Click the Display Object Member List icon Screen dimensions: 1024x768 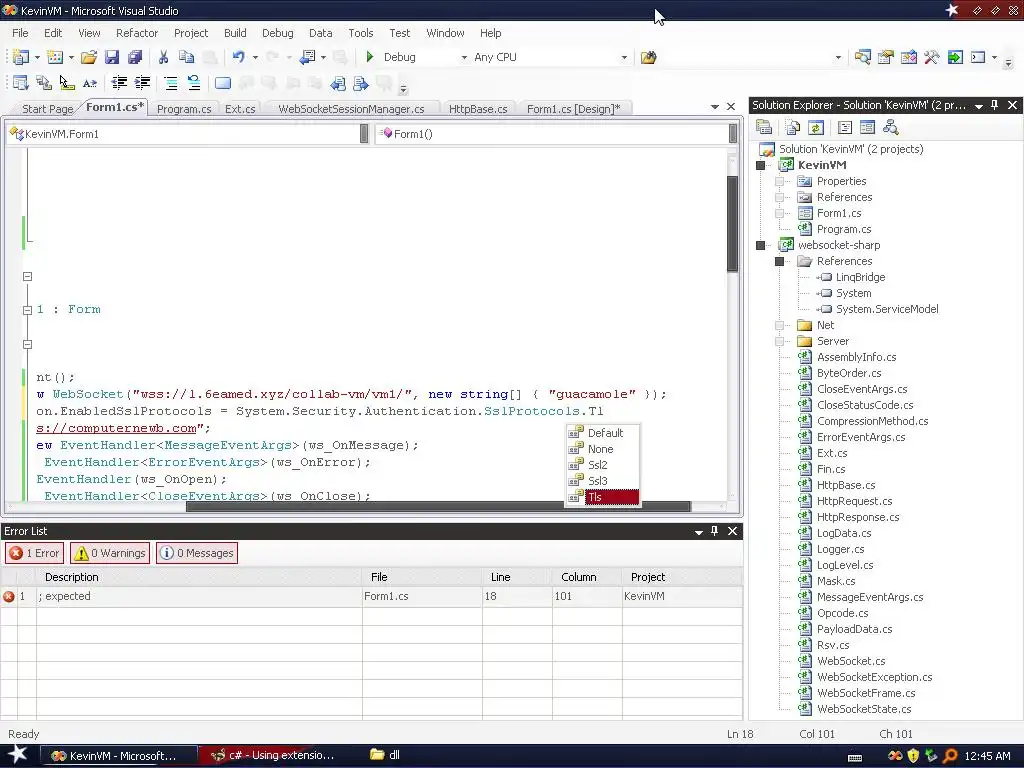20,82
